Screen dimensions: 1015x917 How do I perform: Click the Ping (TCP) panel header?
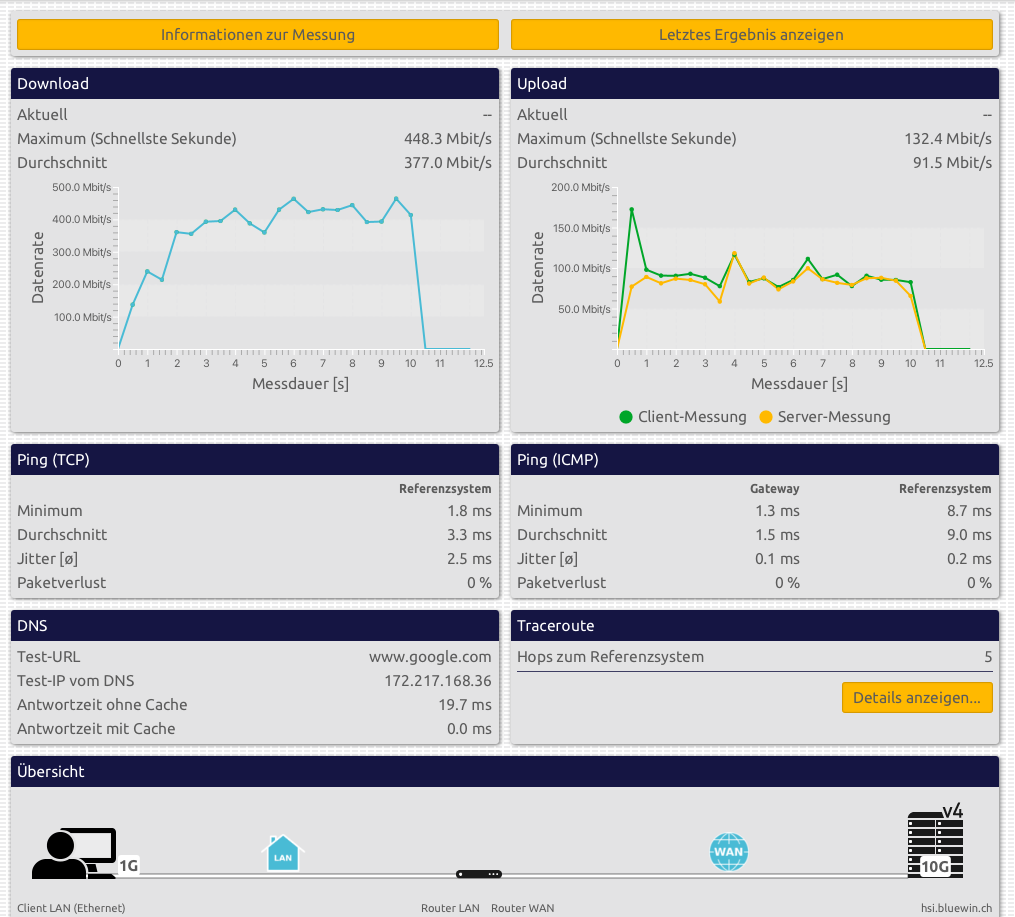255,459
